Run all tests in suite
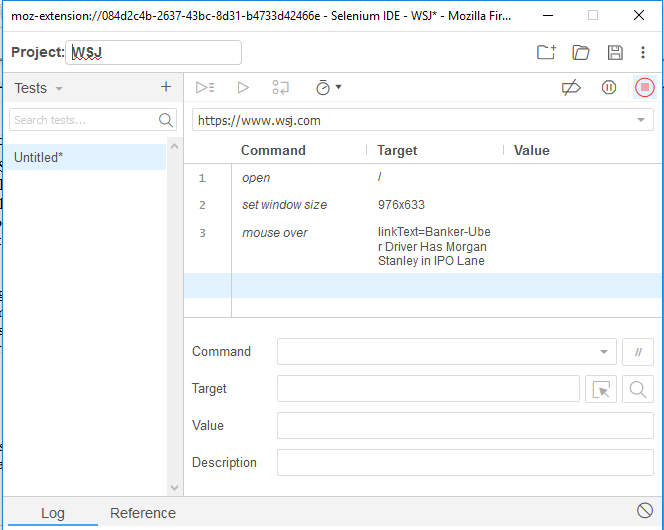The width and height of the screenshot is (664, 530). pos(205,88)
